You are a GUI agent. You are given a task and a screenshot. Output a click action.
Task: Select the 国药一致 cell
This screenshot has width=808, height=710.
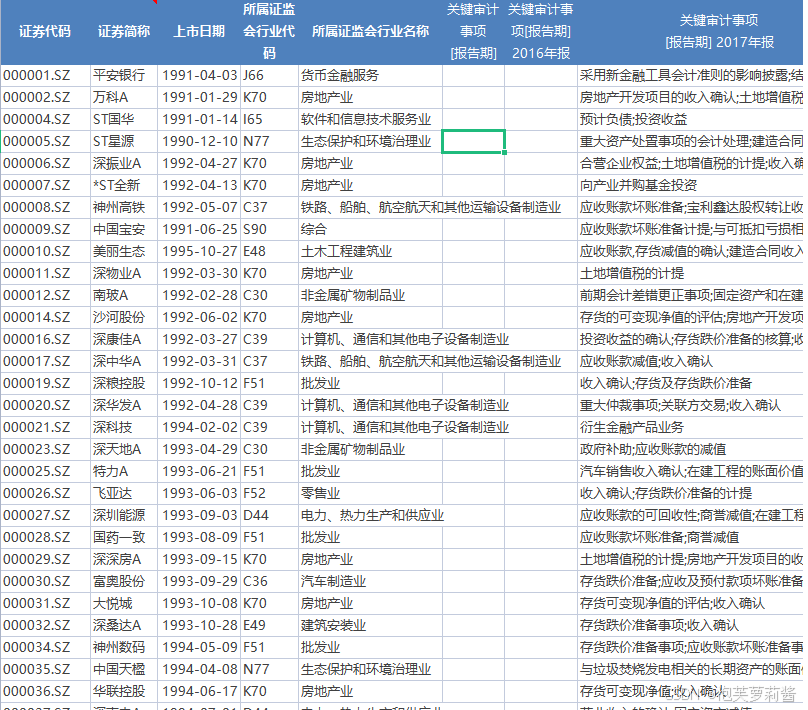124,537
